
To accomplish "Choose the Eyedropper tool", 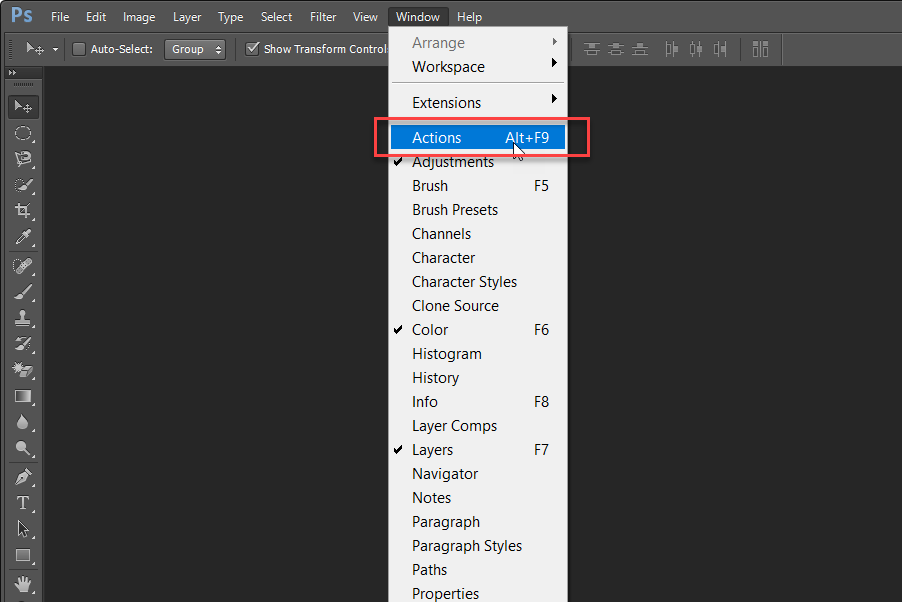I will 23,237.
